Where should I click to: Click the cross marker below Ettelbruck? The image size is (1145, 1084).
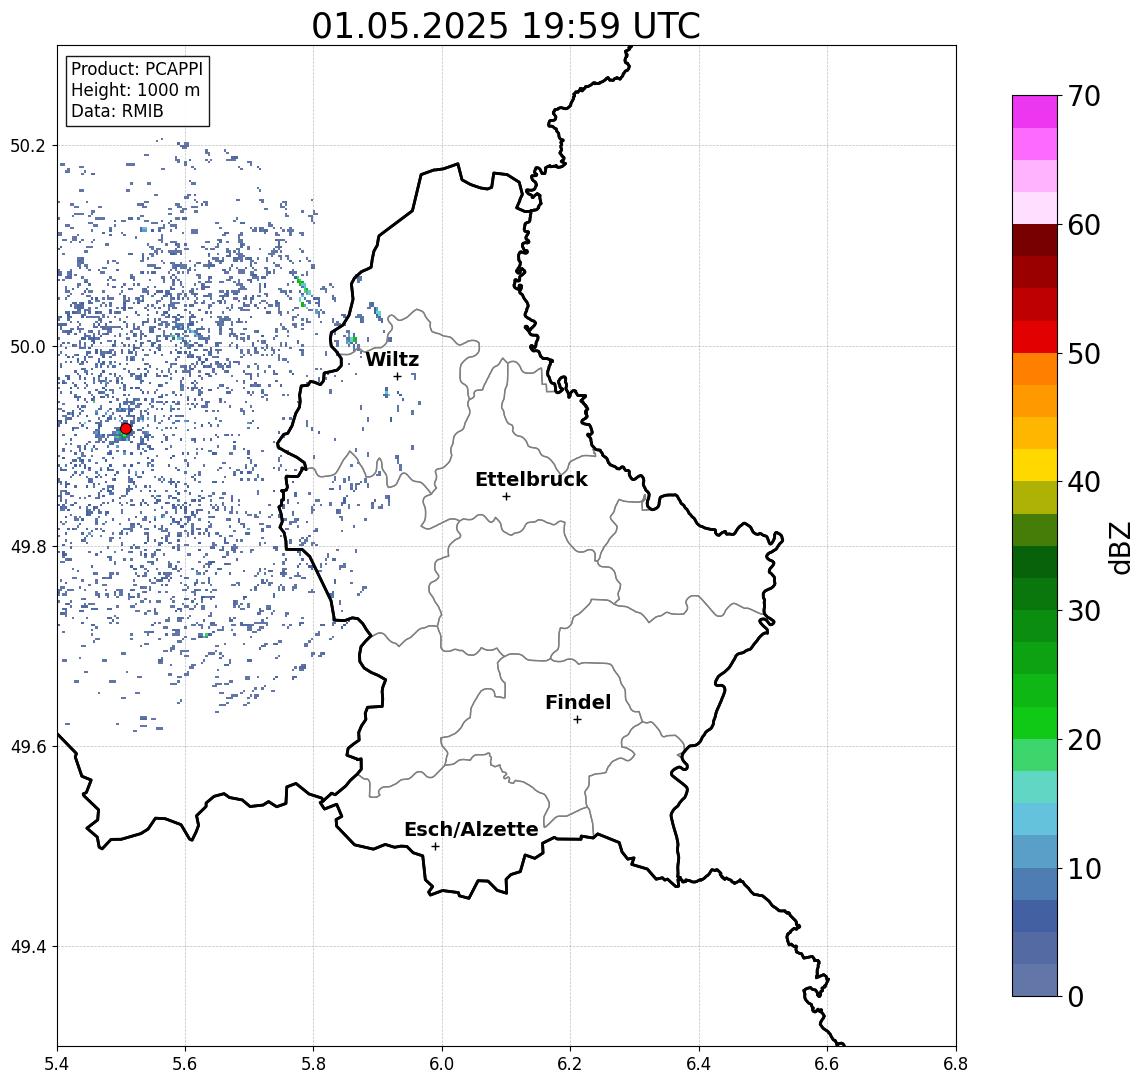(506, 497)
